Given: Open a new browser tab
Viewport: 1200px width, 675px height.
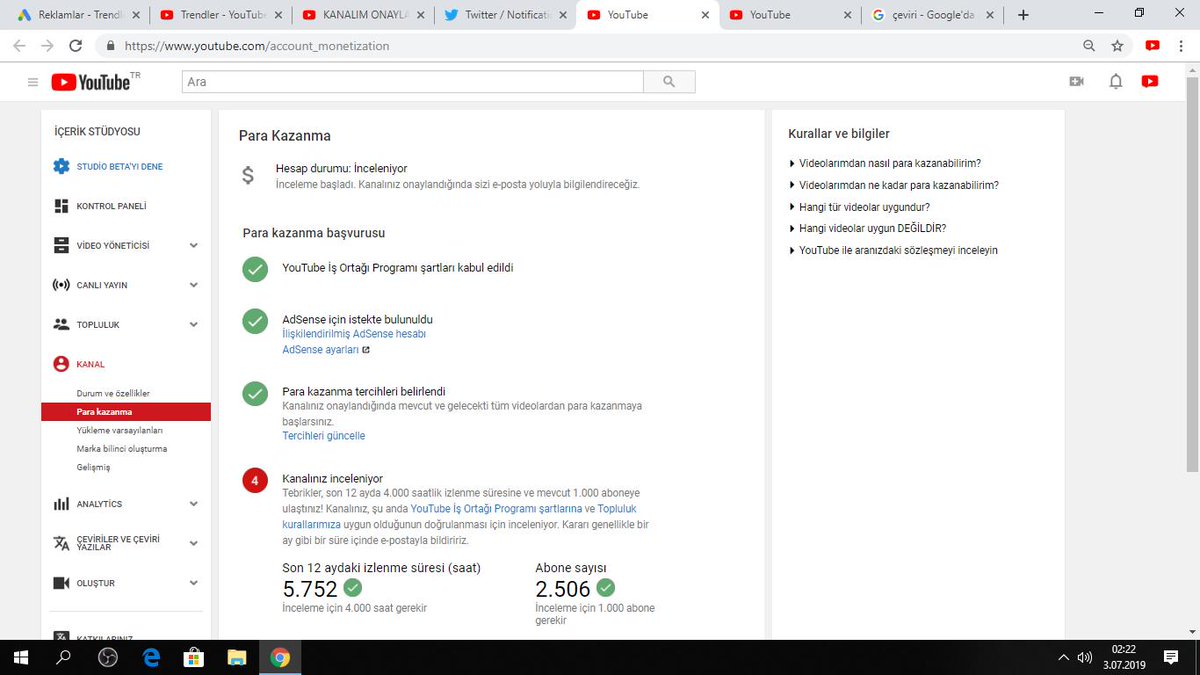Looking at the screenshot, I should coord(1023,15).
